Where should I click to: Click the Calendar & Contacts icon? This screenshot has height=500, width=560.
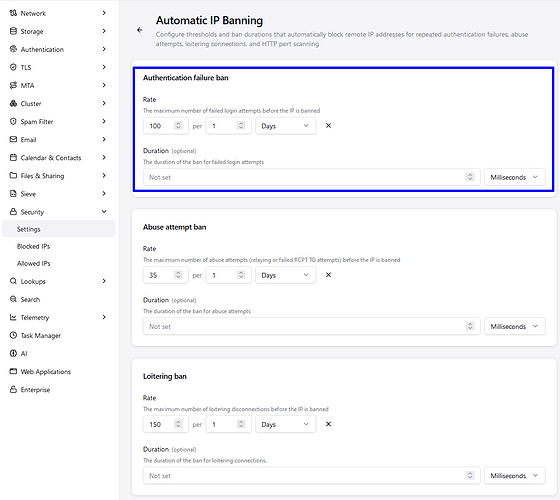click(x=13, y=158)
